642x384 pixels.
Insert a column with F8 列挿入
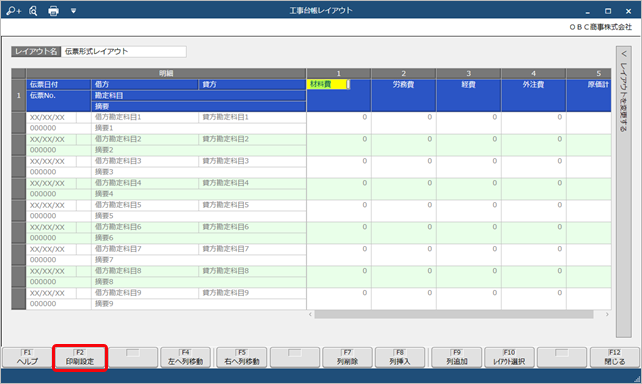click(x=400, y=357)
